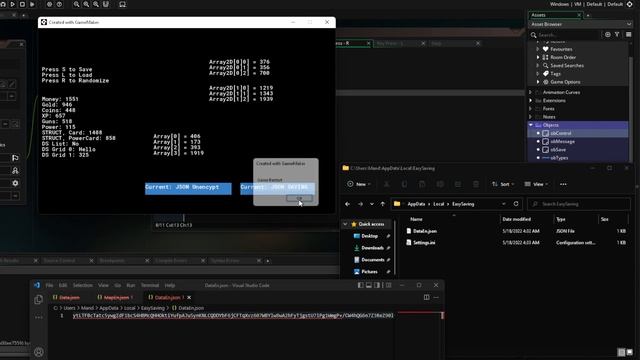Open target settings icon at top right
Screen dimensions: 640x360
coord(629,4)
